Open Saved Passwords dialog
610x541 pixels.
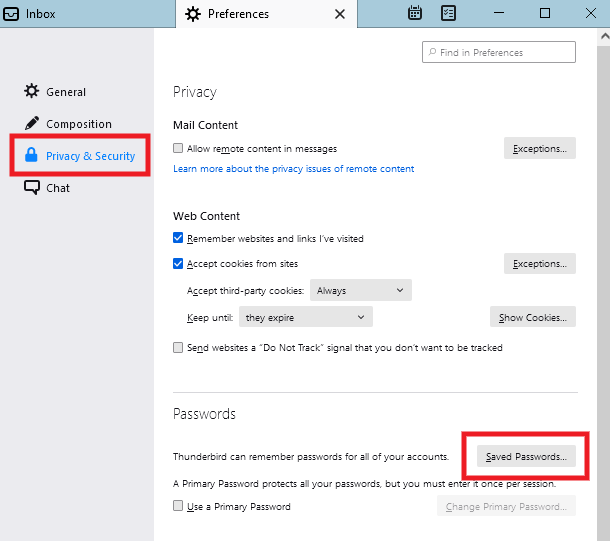coord(526,456)
